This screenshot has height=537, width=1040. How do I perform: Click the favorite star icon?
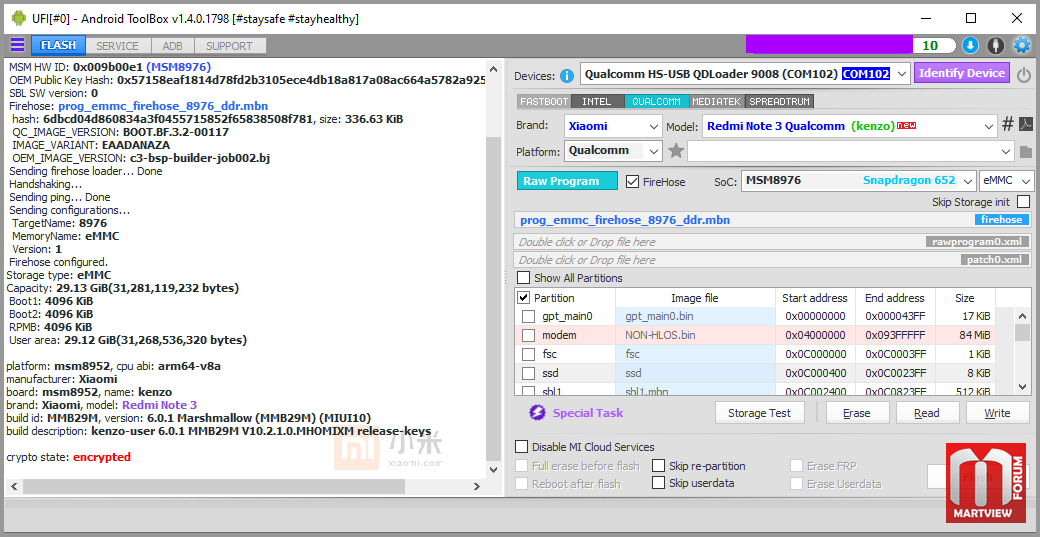[x=676, y=151]
